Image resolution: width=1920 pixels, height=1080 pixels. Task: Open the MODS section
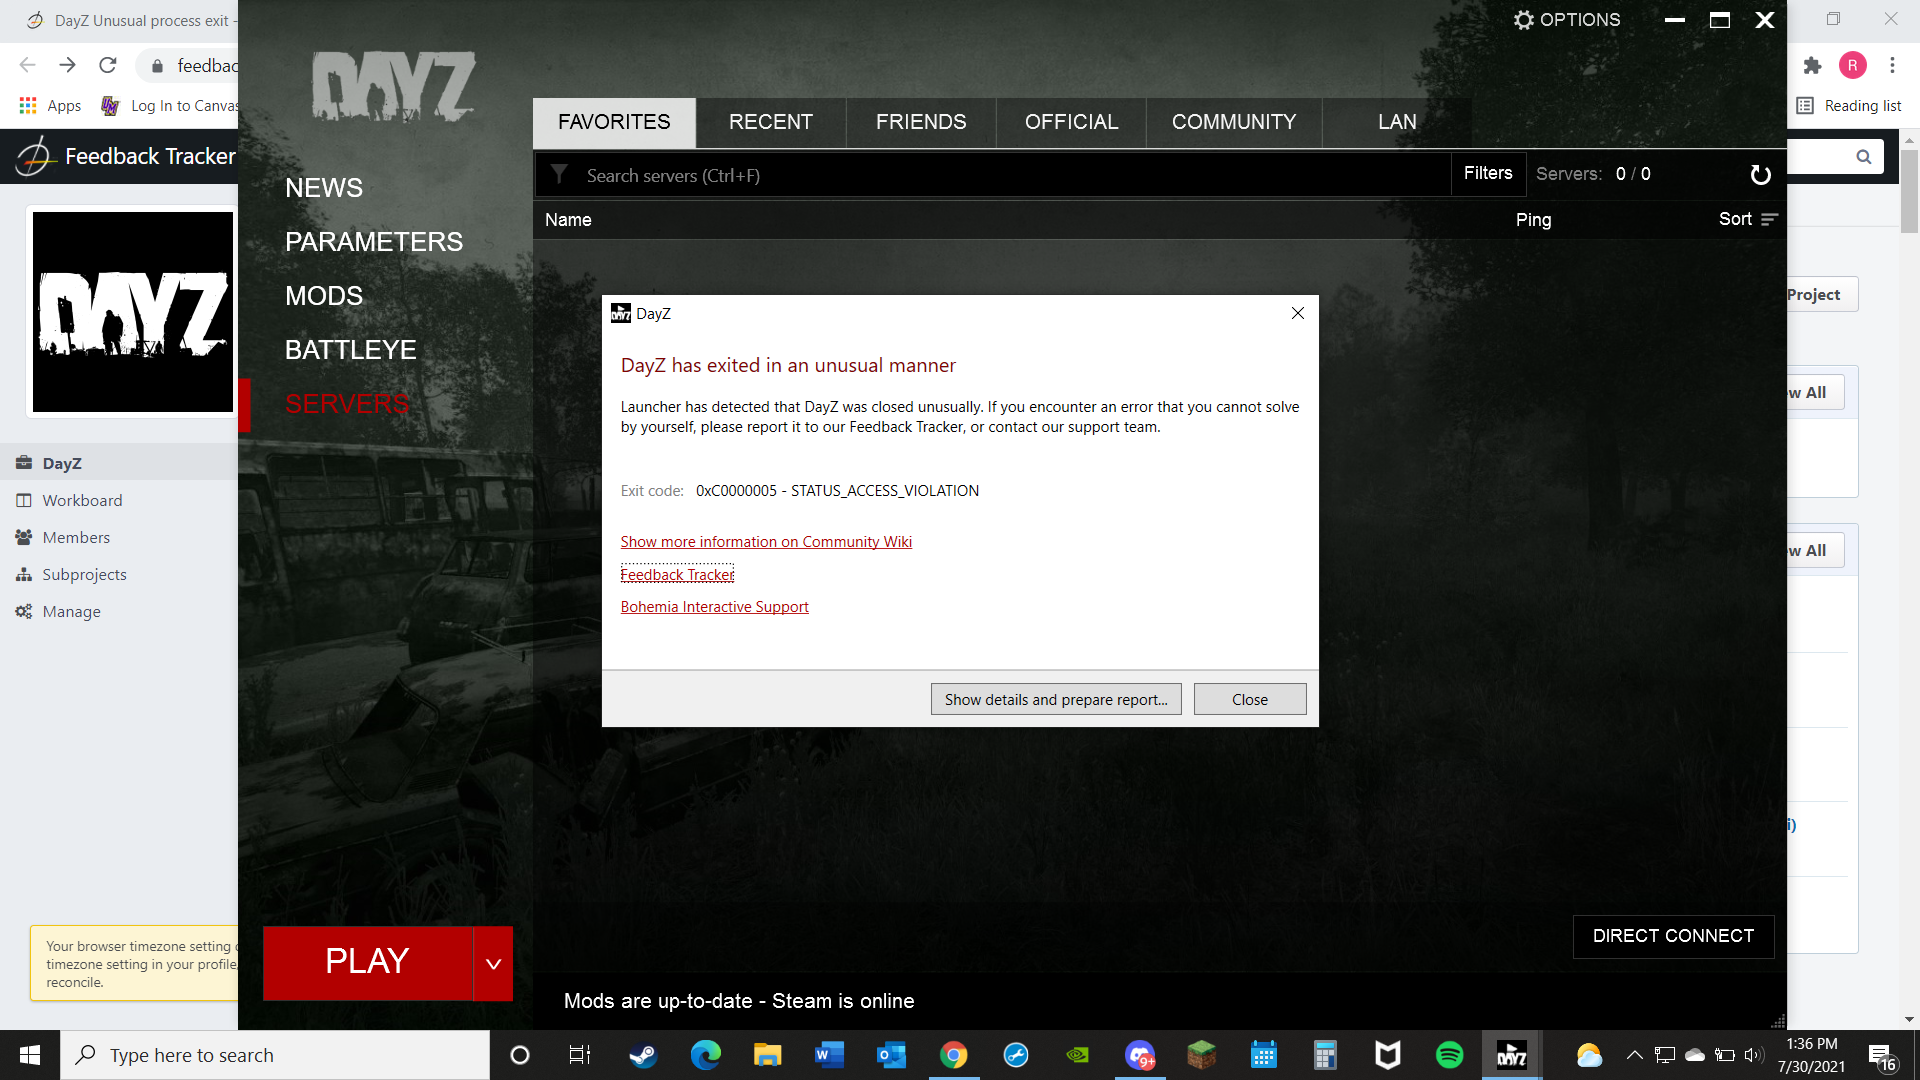(324, 296)
